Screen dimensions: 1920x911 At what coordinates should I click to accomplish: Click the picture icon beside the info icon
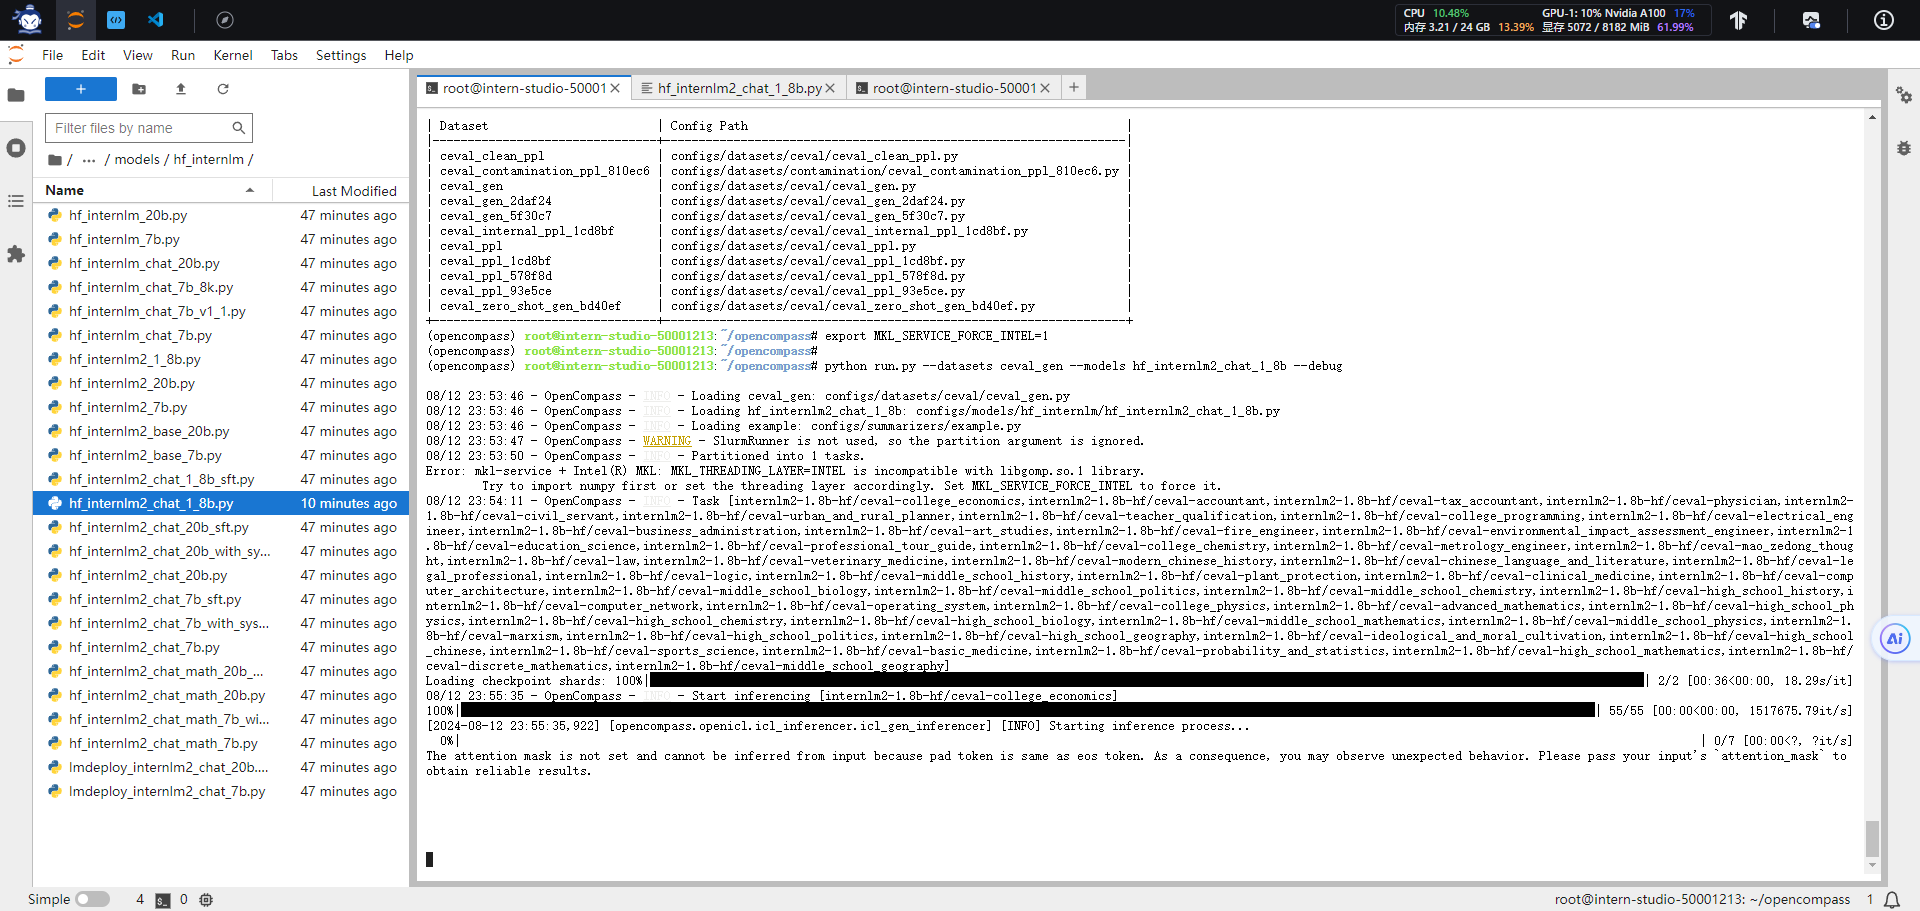click(1811, 20)
